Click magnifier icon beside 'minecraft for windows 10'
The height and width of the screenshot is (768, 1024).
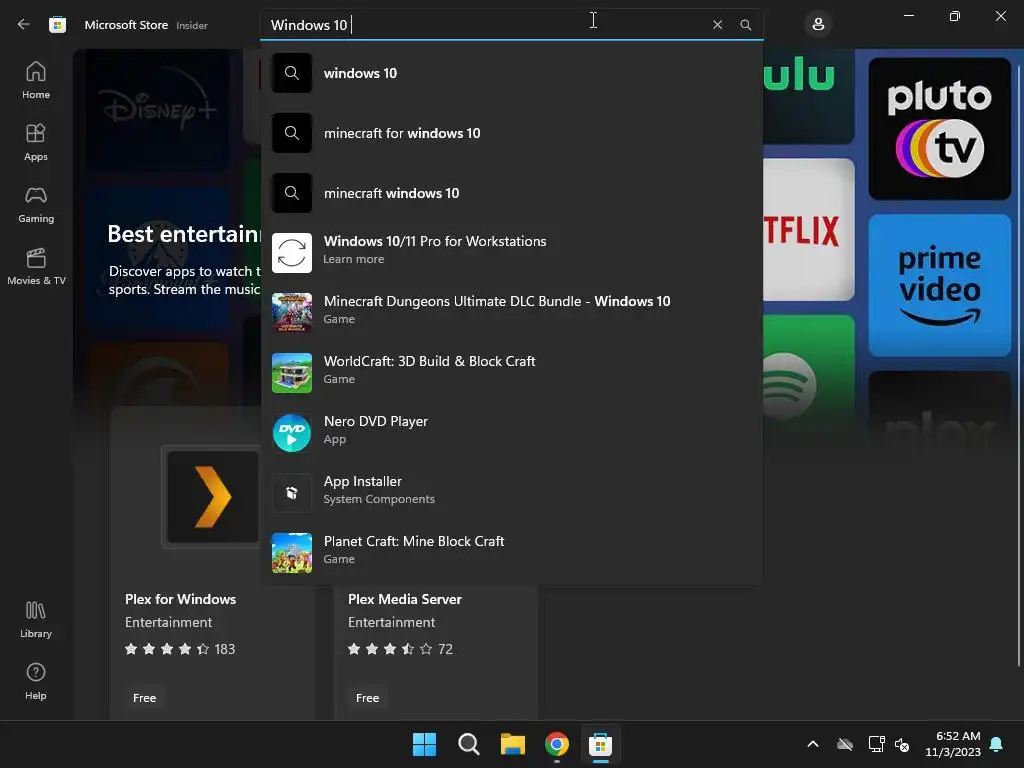[292, 133]
